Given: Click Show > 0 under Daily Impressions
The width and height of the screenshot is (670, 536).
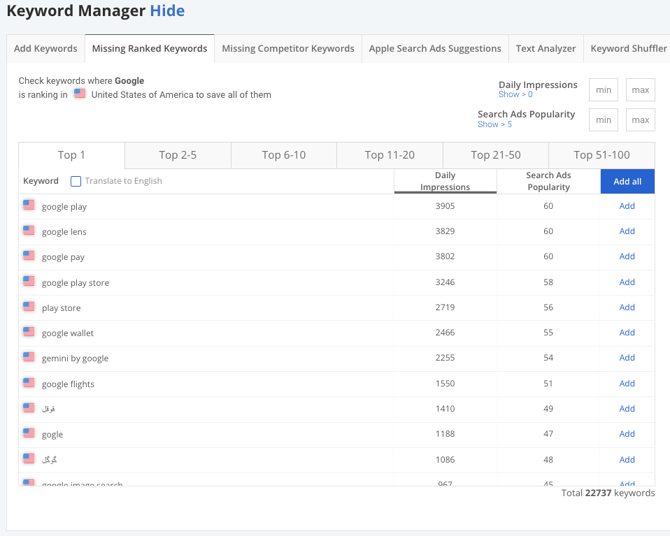Looking at the screenshot, I should click(x=515, y=95).
